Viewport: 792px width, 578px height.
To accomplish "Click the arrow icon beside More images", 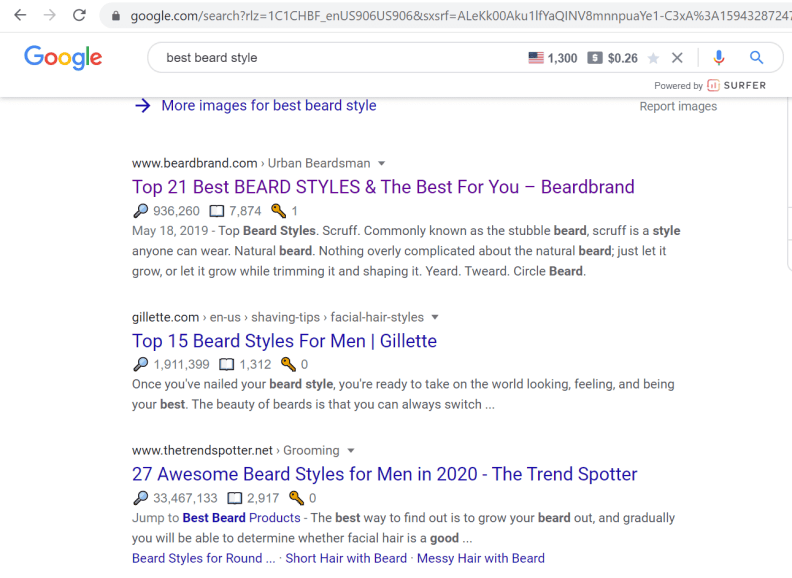I will (143, 106).
